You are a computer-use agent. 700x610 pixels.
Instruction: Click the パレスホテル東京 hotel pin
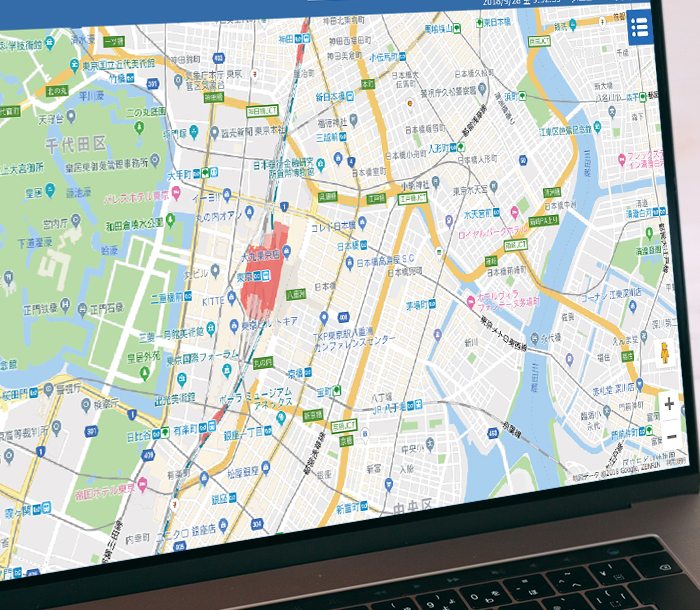coord(176,193)
